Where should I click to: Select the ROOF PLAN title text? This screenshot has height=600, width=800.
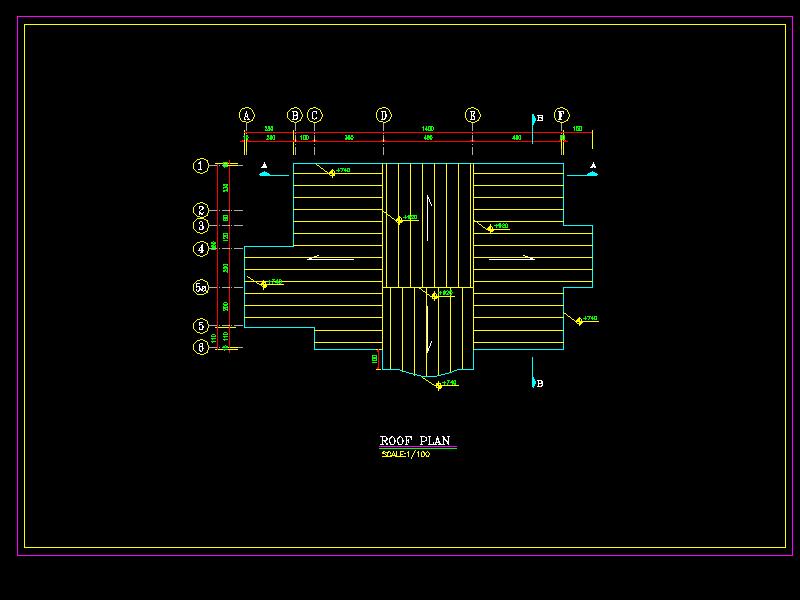point(415,441)
